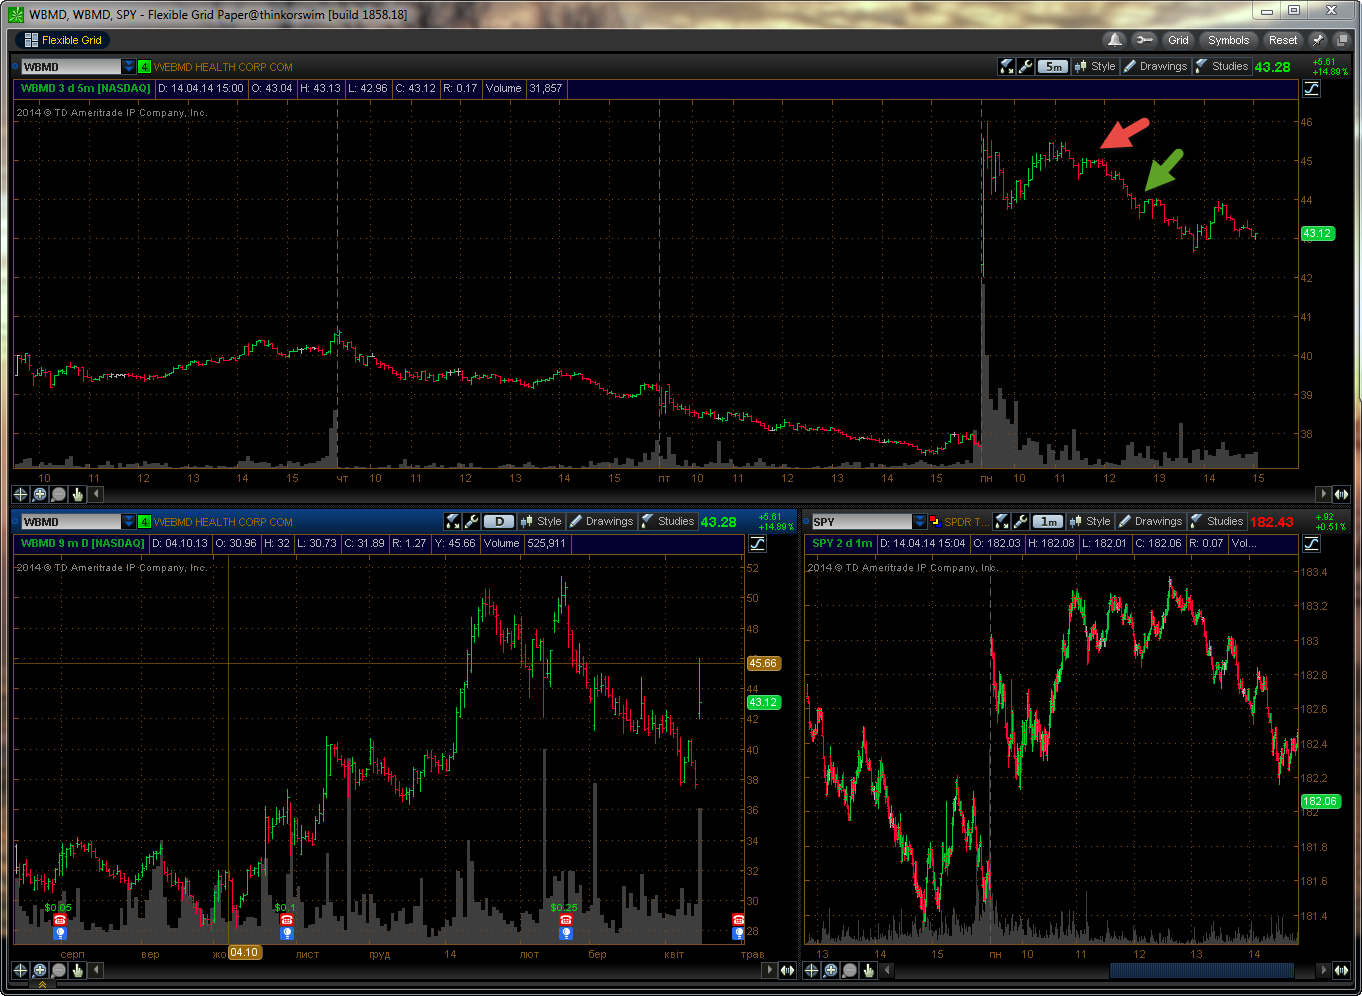
Task: Select pan hand tool under daily WBMD chart
Action: pos(78,970)
